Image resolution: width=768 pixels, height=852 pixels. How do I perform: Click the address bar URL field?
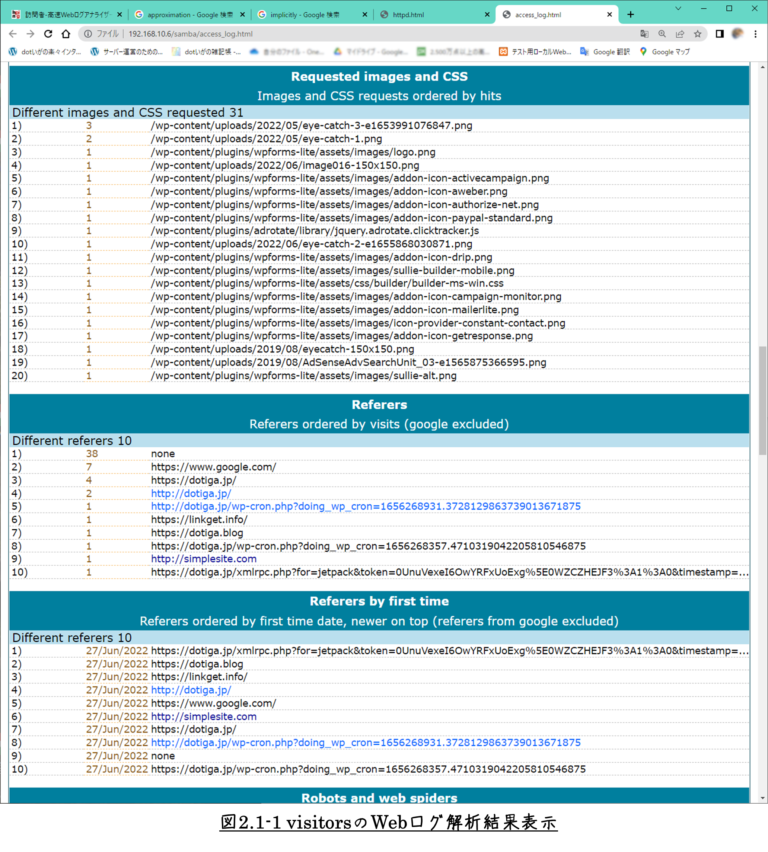point(350,33)
